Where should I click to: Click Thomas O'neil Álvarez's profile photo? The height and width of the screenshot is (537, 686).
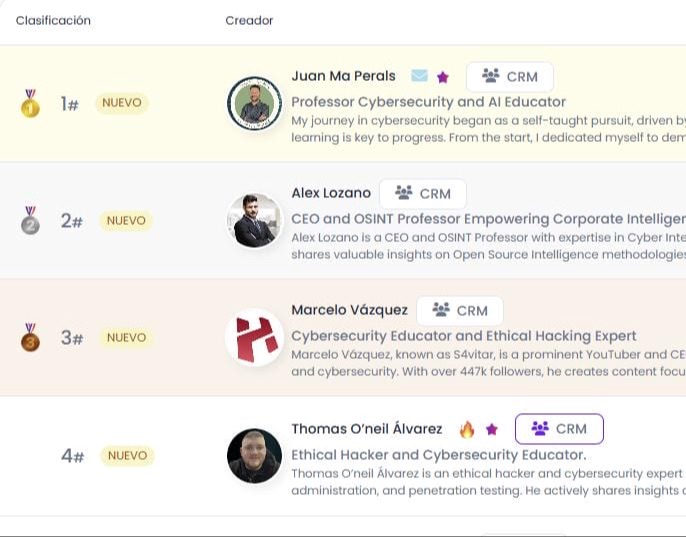(x=254, y=456)
